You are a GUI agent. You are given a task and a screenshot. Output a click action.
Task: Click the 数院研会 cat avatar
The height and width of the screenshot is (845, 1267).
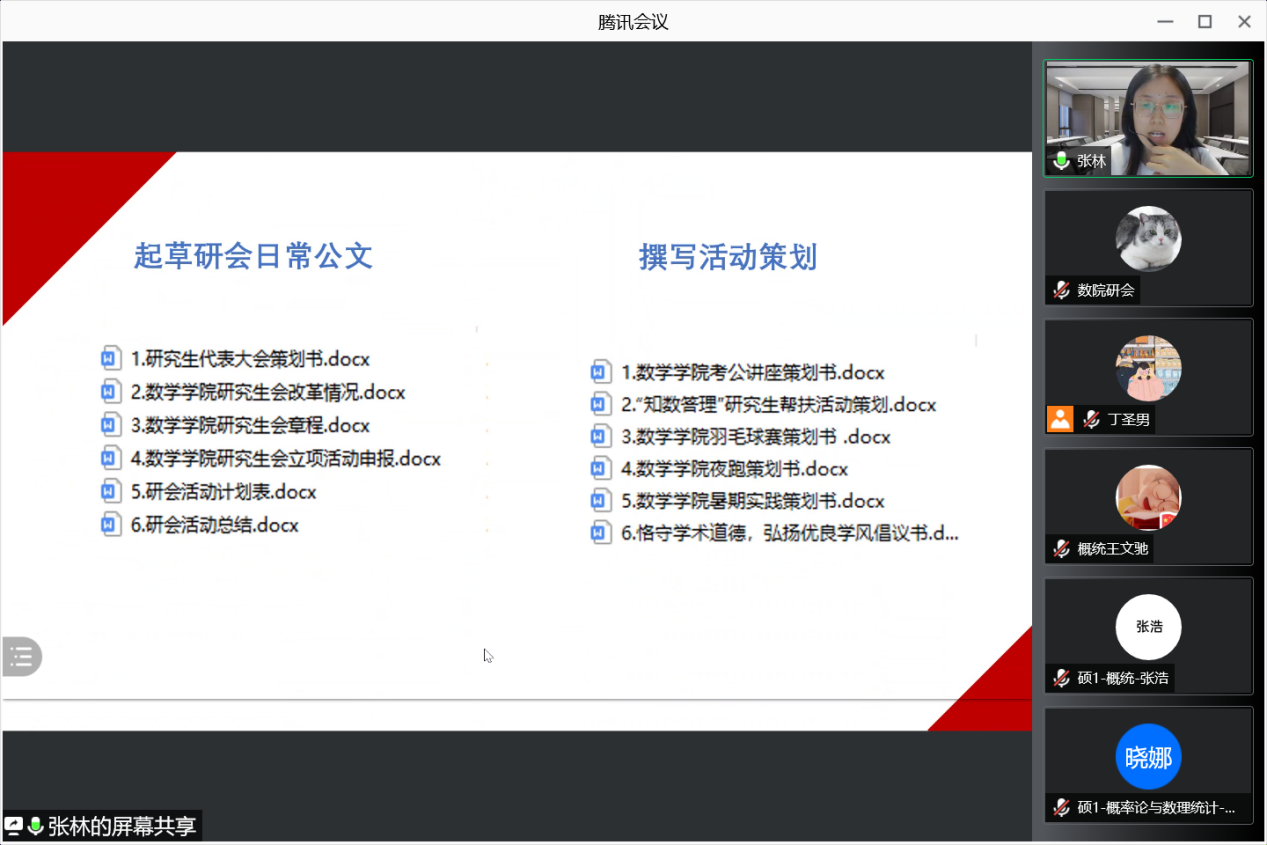pos(1148,239)
